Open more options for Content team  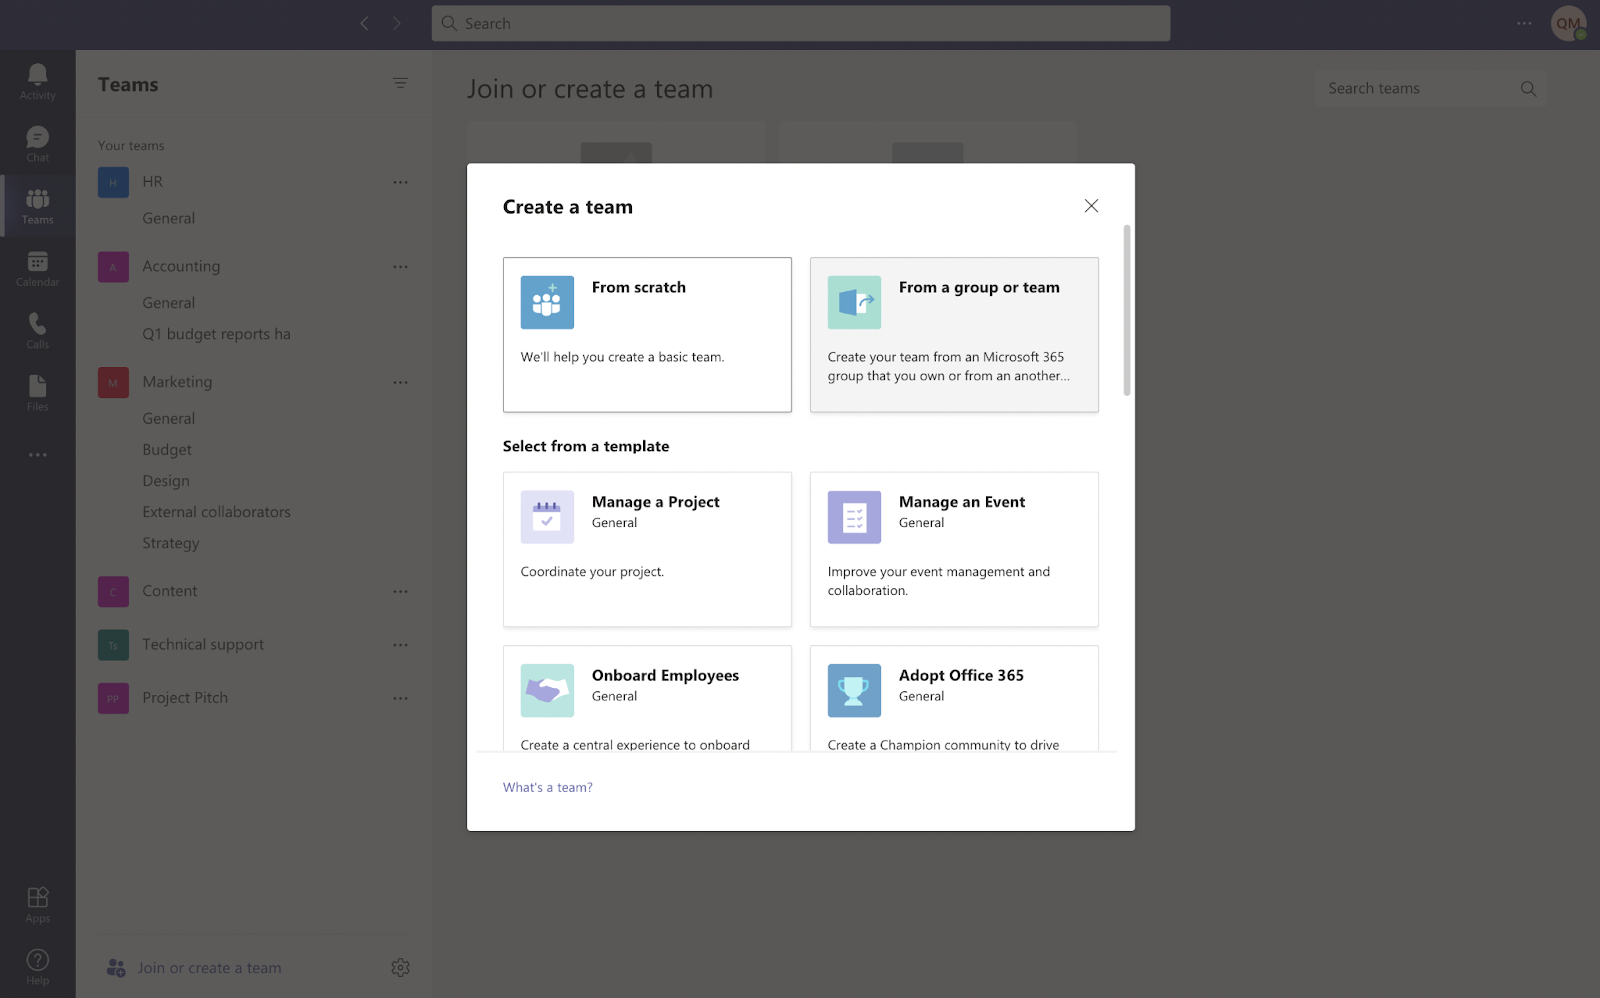[x=400, y=591]
